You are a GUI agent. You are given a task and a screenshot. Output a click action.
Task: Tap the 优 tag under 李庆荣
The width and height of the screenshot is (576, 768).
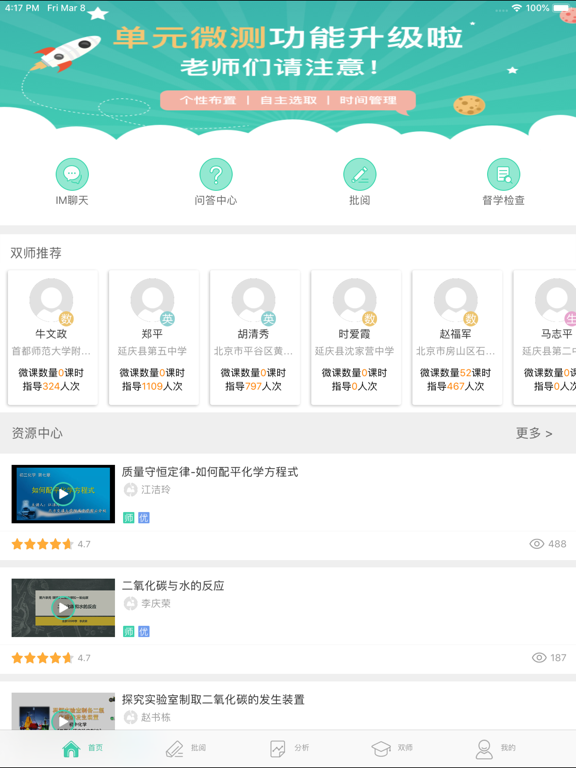(x=144, y=631)
